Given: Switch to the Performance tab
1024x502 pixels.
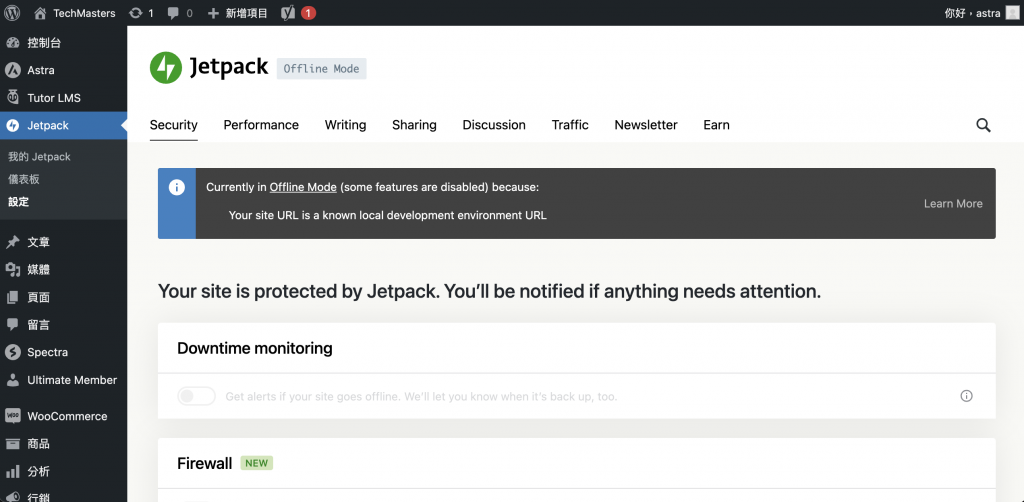Looking at the screenshot, I should pos(261,125).
